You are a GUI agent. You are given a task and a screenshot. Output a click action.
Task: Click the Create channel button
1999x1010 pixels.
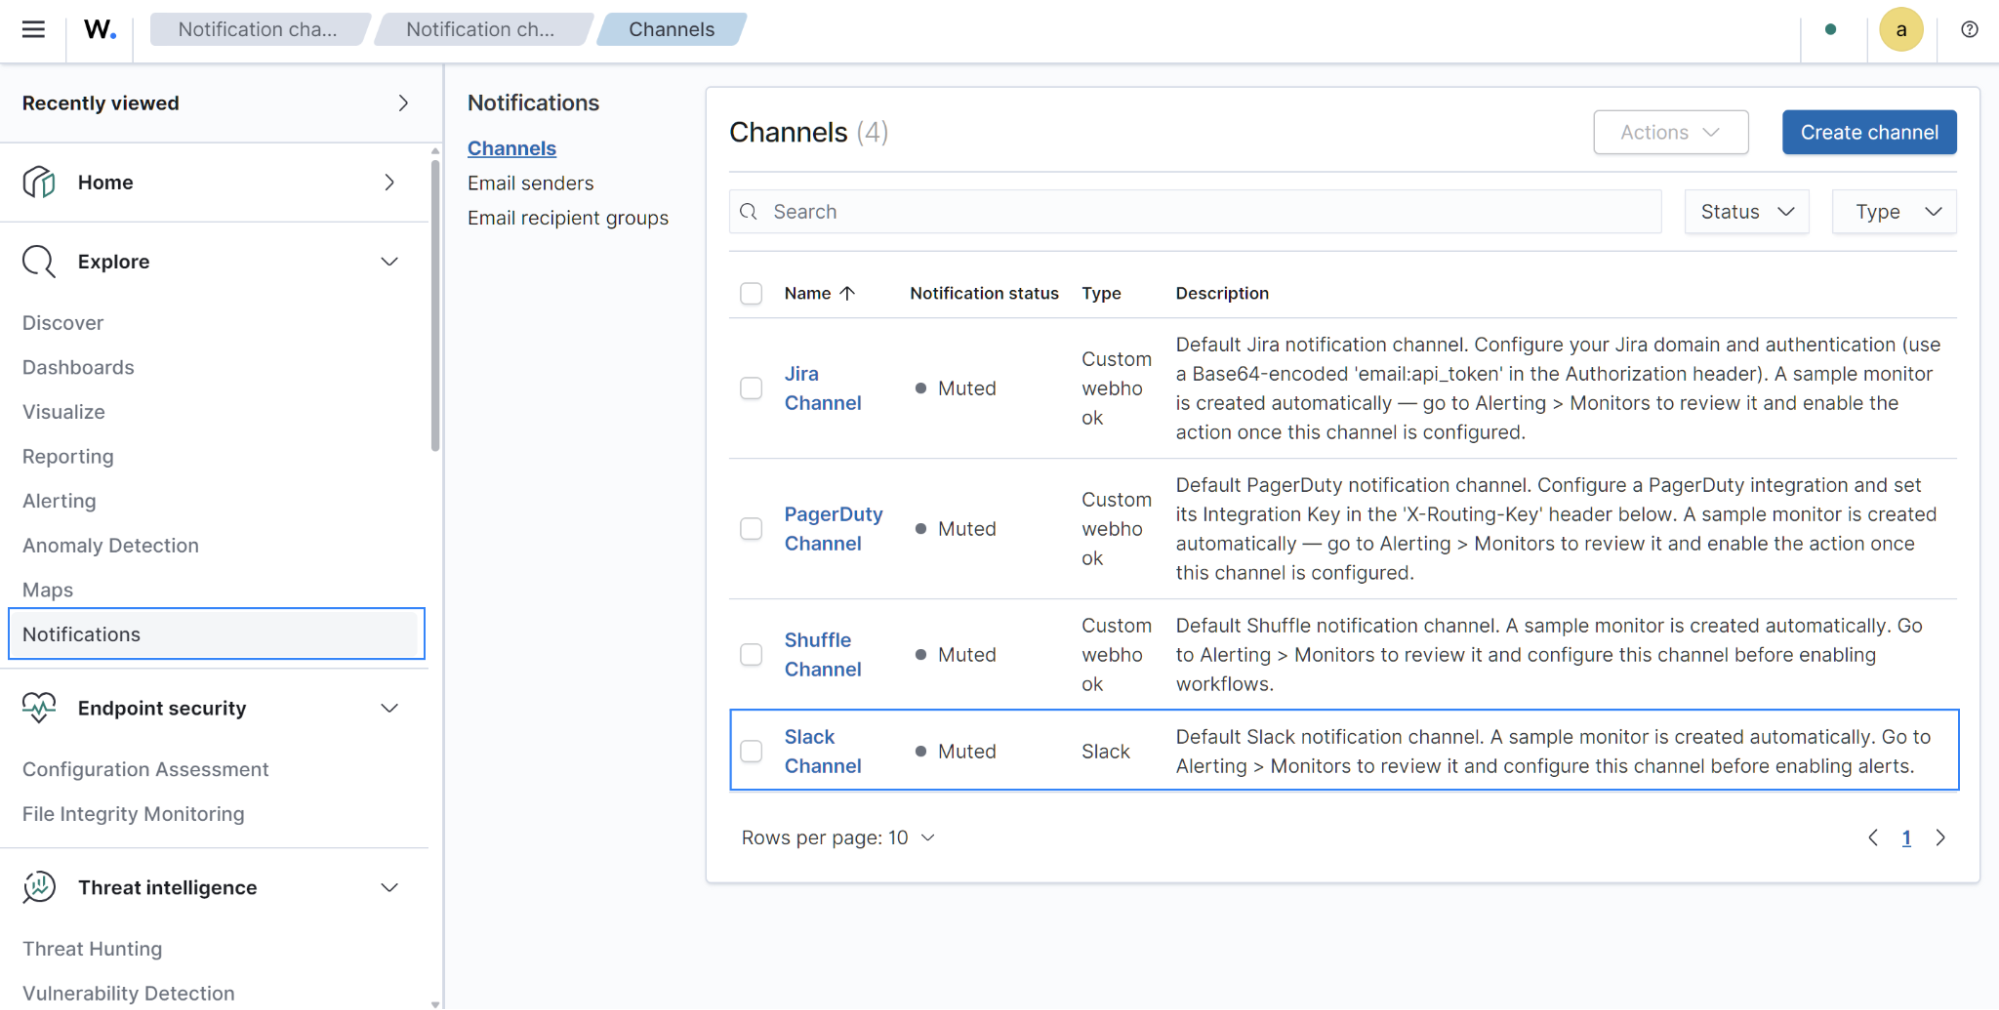click(1869, 132)
